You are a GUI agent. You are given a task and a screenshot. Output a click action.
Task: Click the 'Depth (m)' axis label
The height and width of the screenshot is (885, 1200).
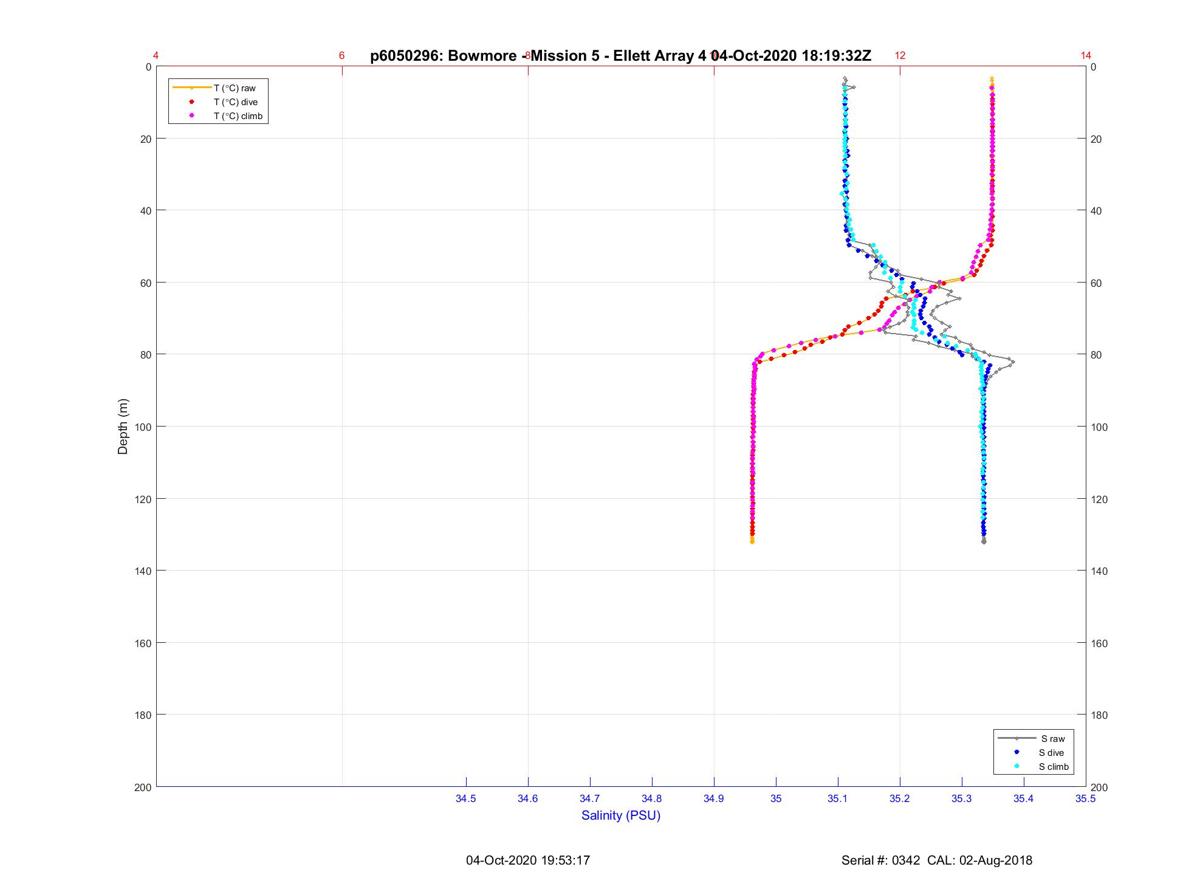(x=123, y=427)
